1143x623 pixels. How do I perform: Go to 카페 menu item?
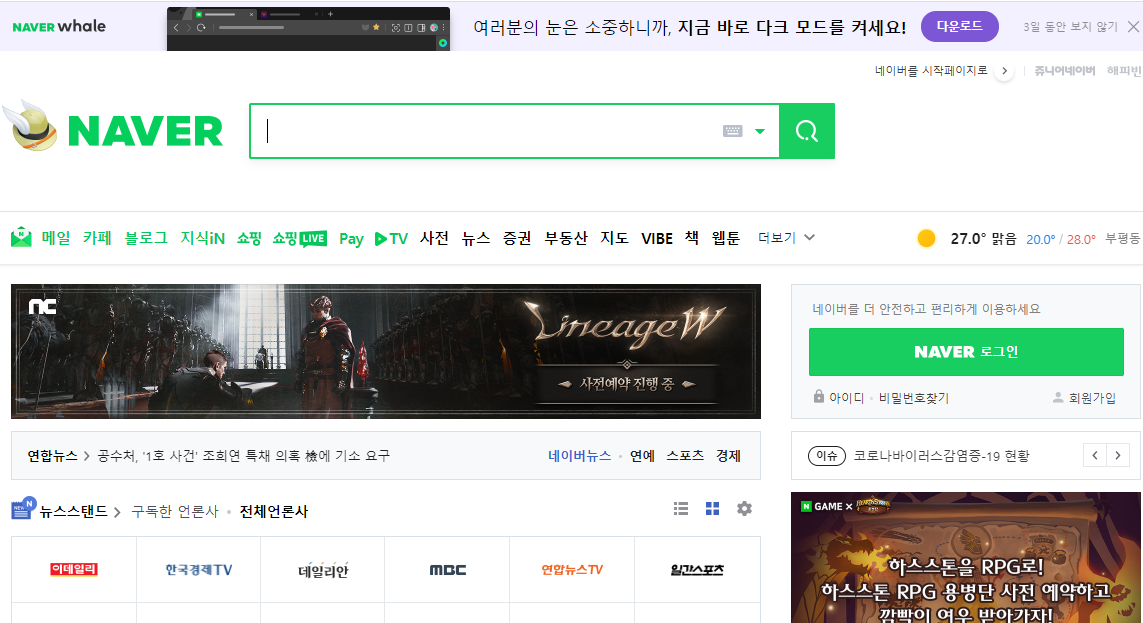coord(97,238)
